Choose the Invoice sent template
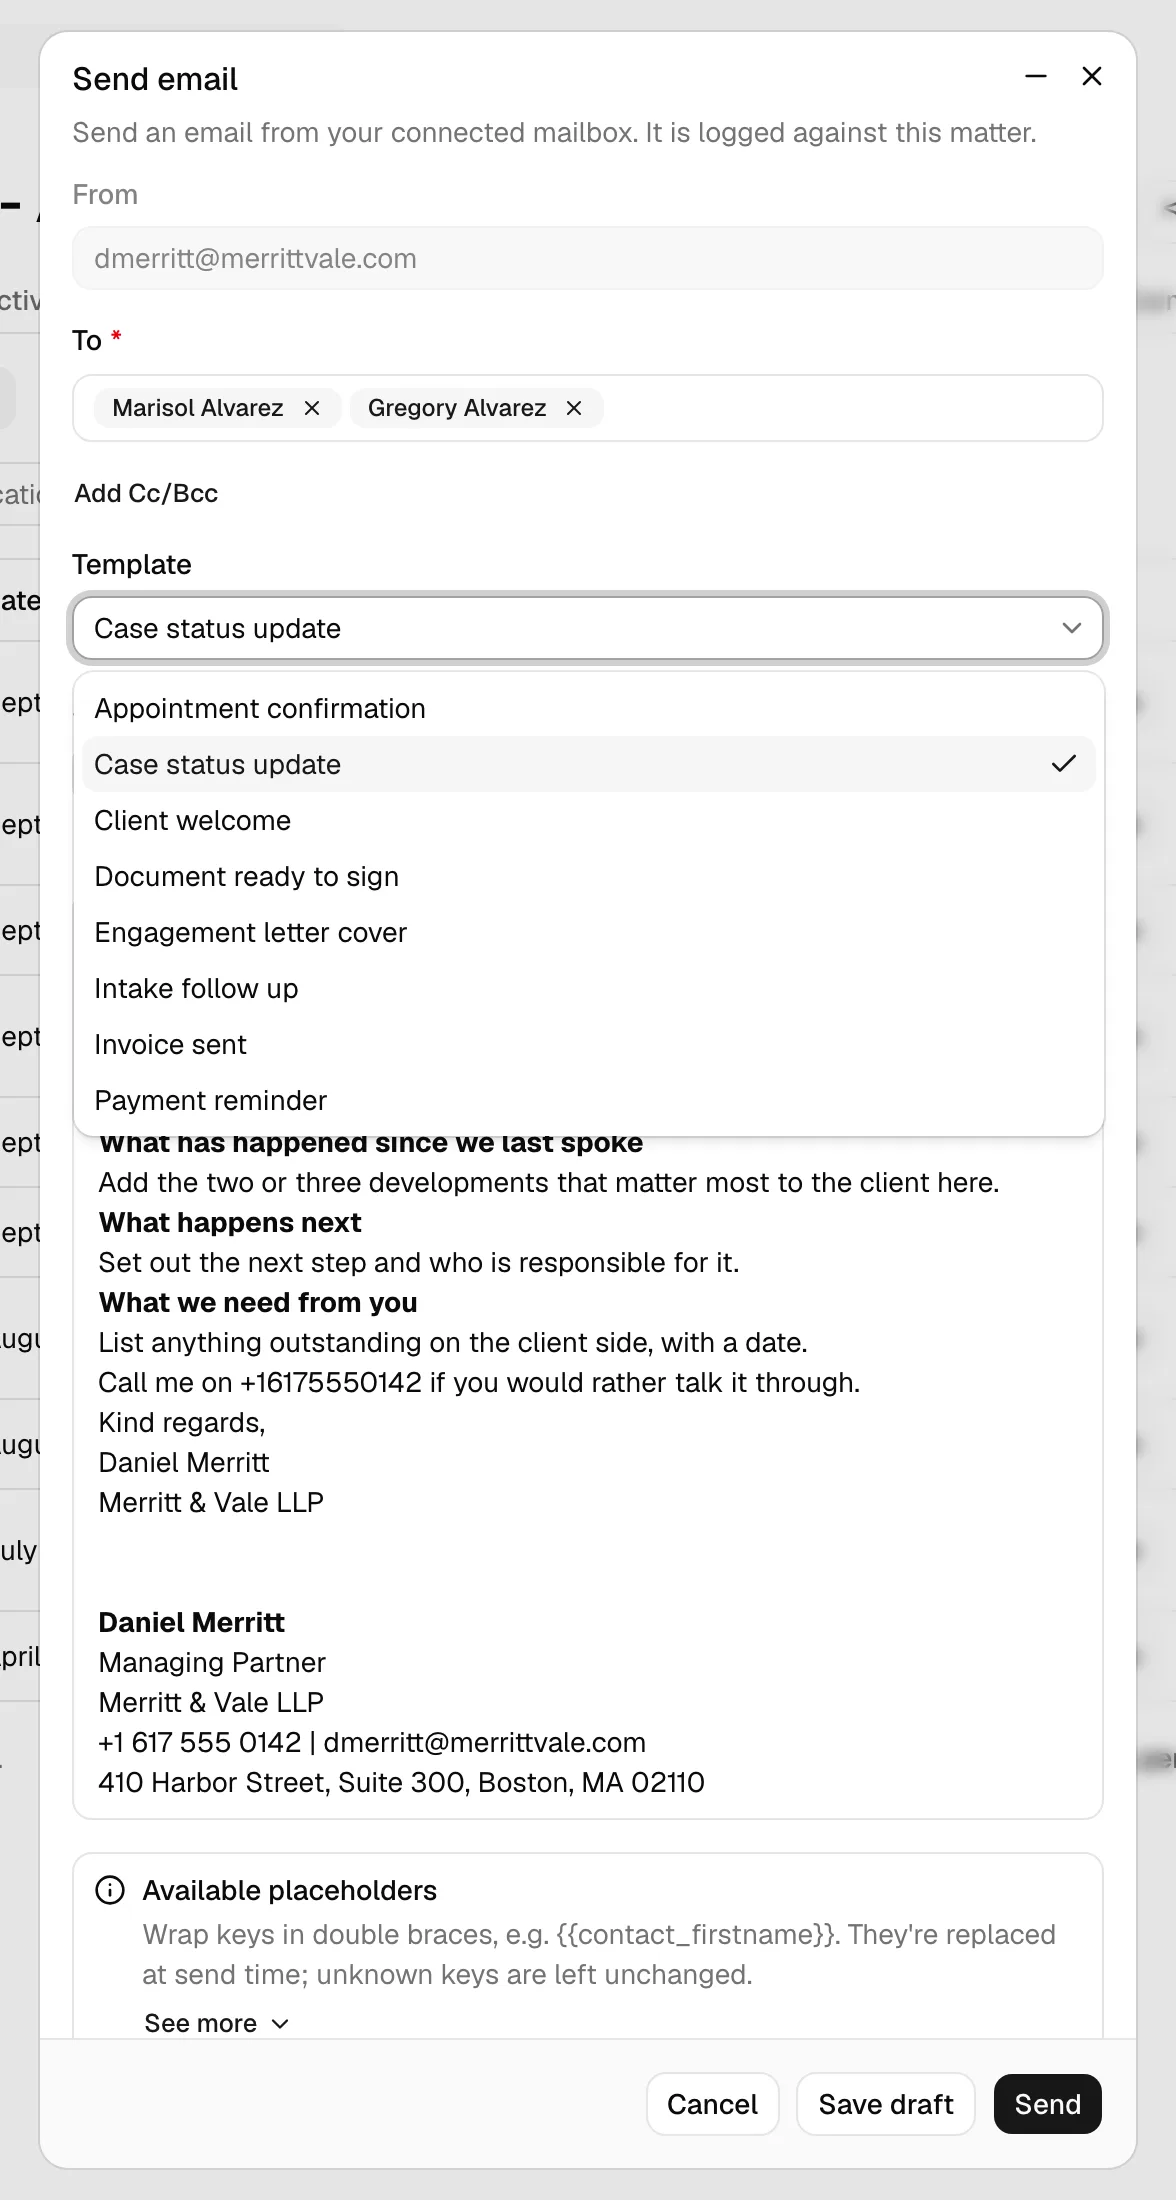This screenshot has height=2200, width=1176. click(588, 1044)
